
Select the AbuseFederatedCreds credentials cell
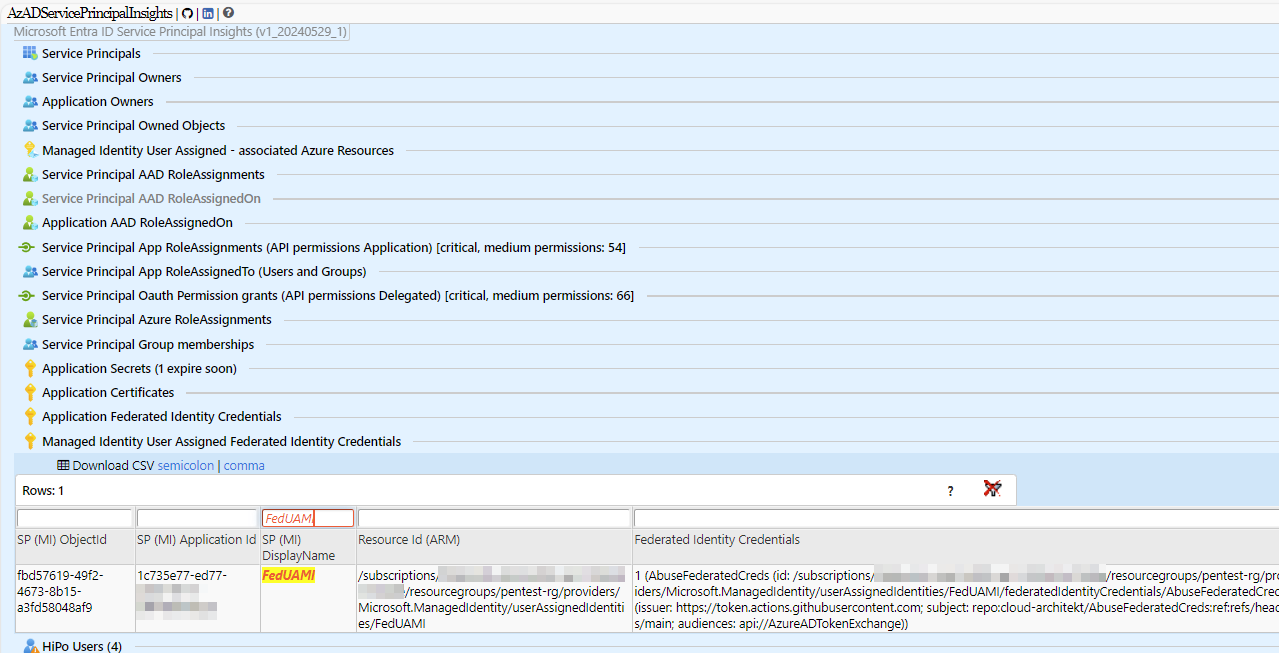click(956, 599)
